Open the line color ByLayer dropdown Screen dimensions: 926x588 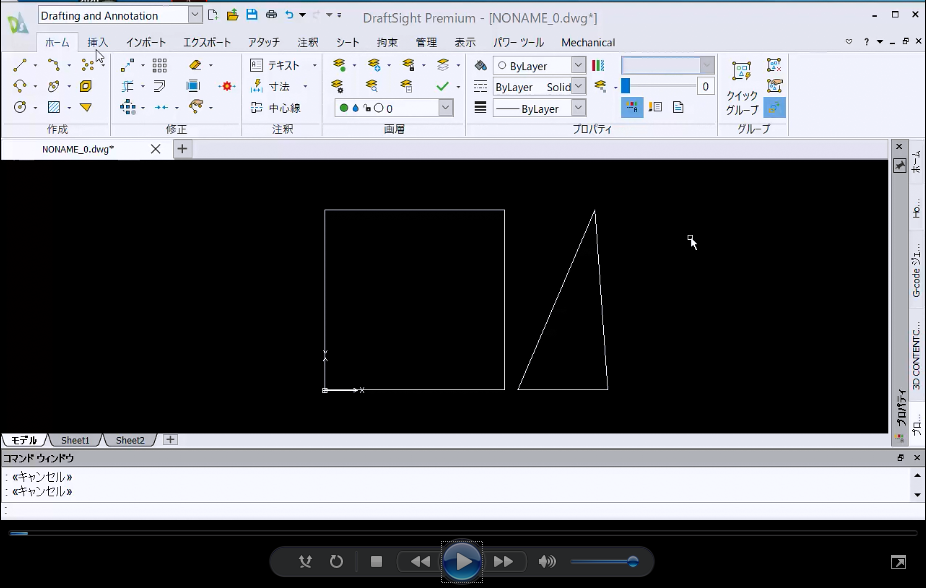(x=578, y=65)
